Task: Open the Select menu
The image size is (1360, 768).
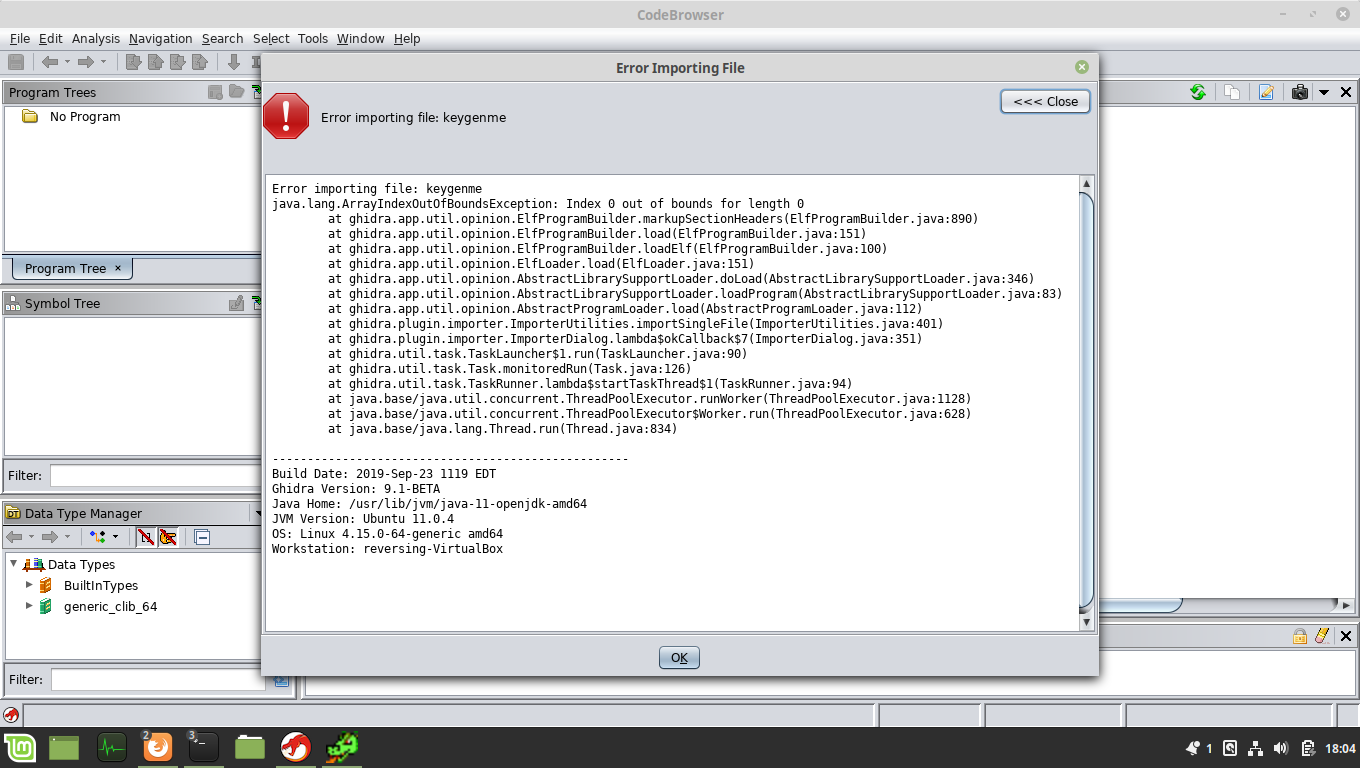Action: click(271, 38)
